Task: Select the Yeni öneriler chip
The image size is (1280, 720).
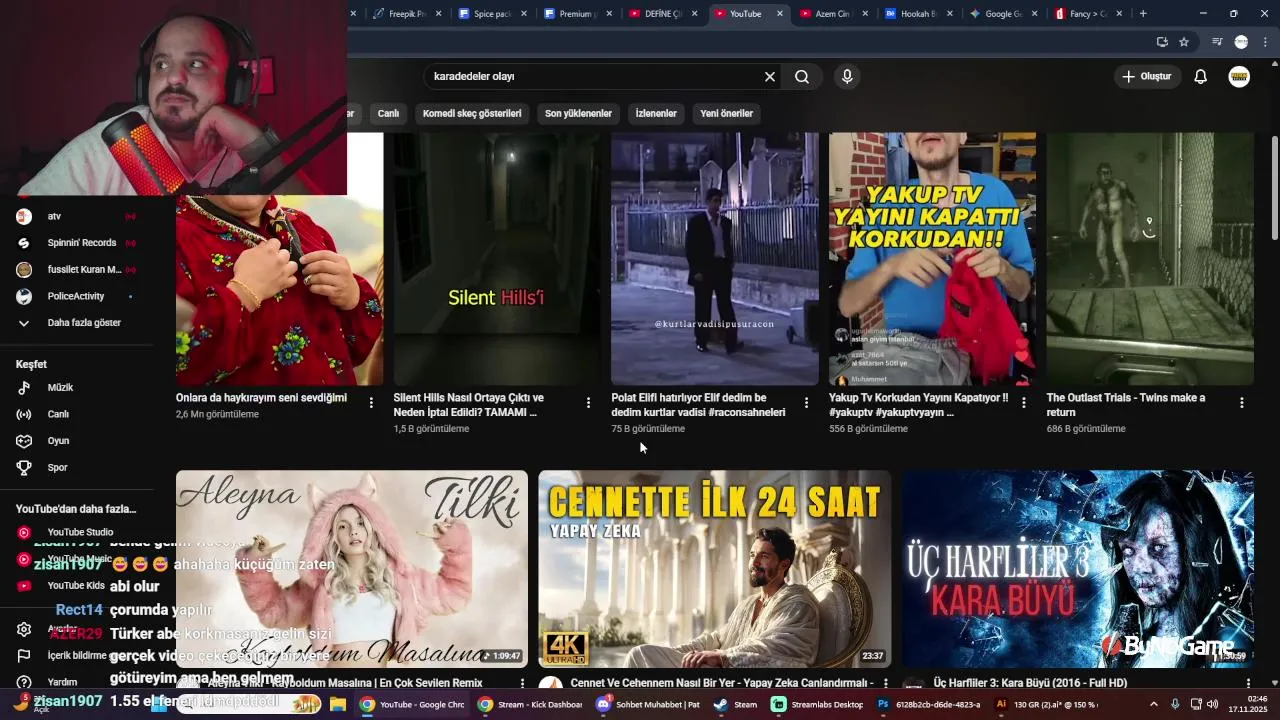Action: (726, 113)
